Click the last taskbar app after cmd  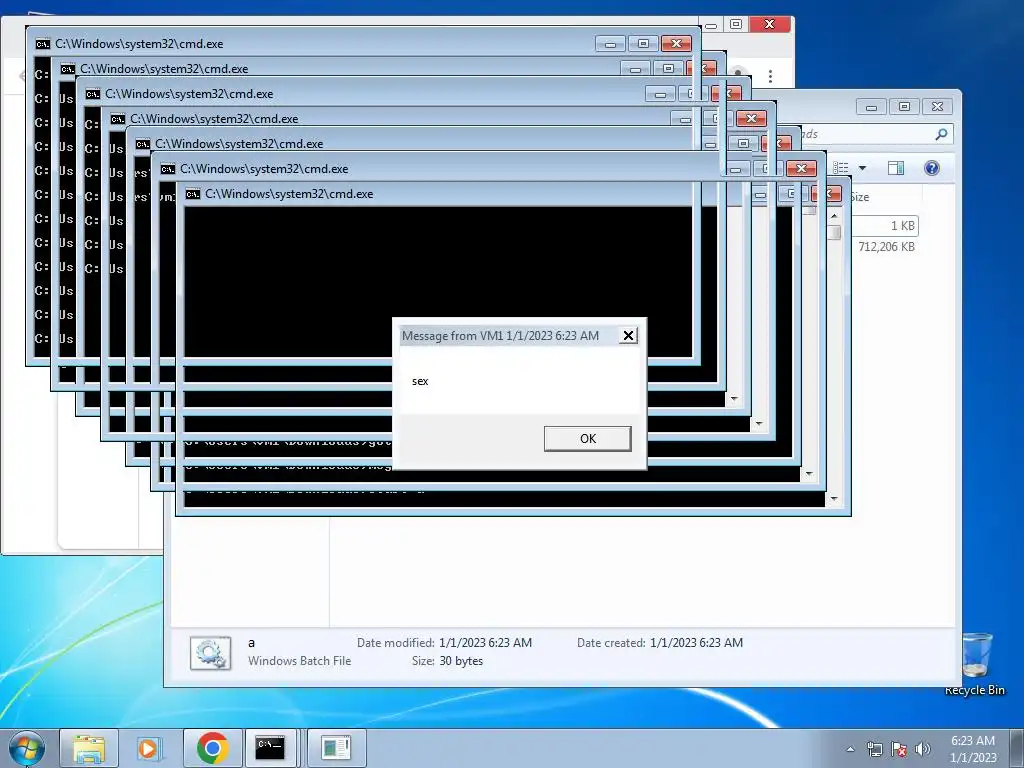click(336, 748)
